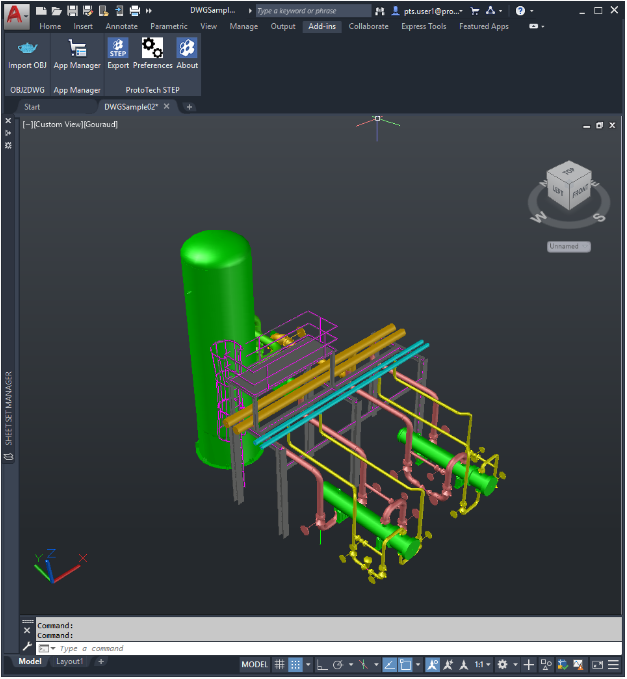Click the About icon in ProtoTech STEP panel
Image resolution: width=627 pixels, height=679 pixels.
point(187,48)
